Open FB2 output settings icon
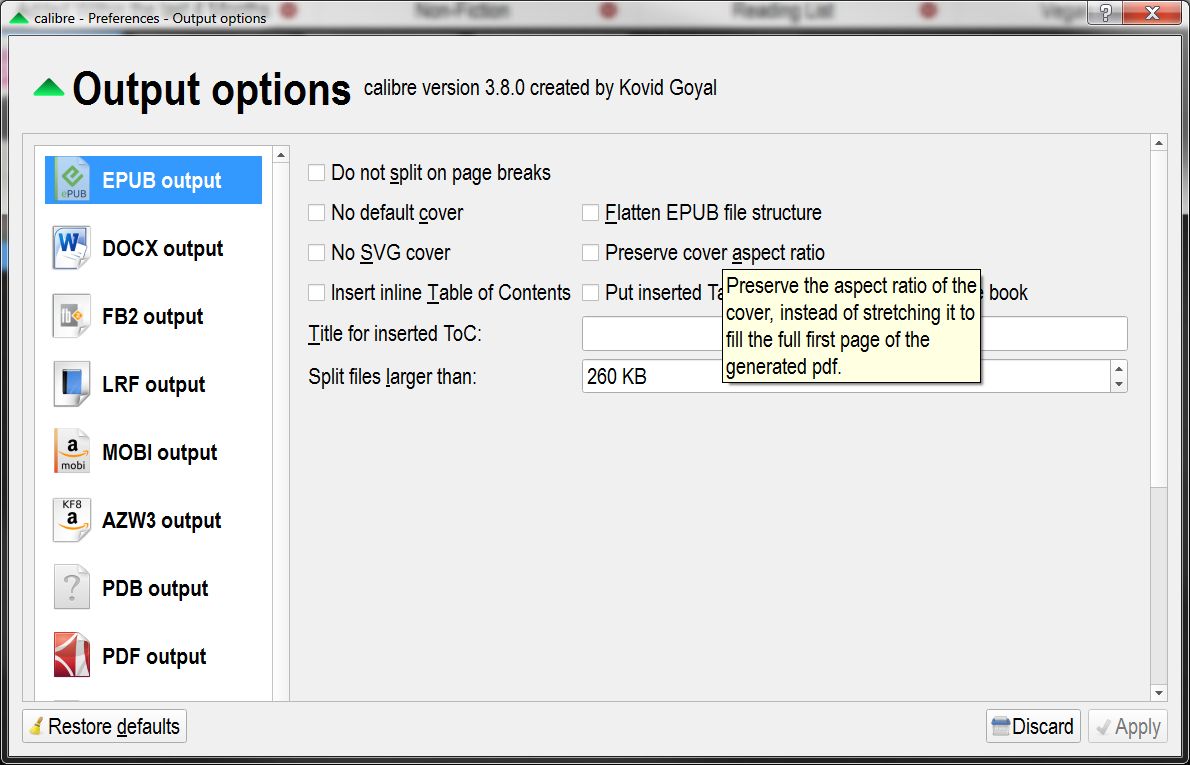Viewport: 1190px width, 765px height. [72, 316]
